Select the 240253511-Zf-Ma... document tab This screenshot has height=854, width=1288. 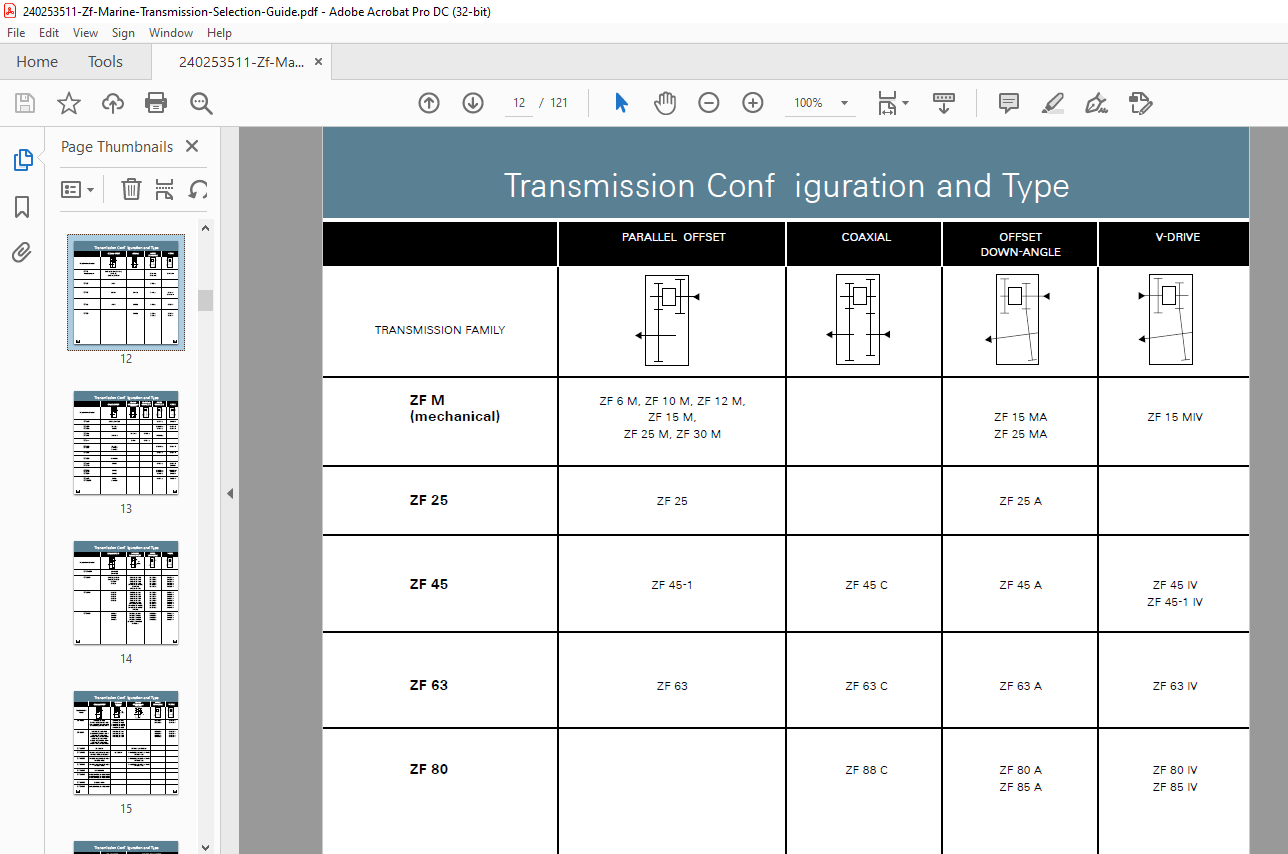(x=241, y=62)
